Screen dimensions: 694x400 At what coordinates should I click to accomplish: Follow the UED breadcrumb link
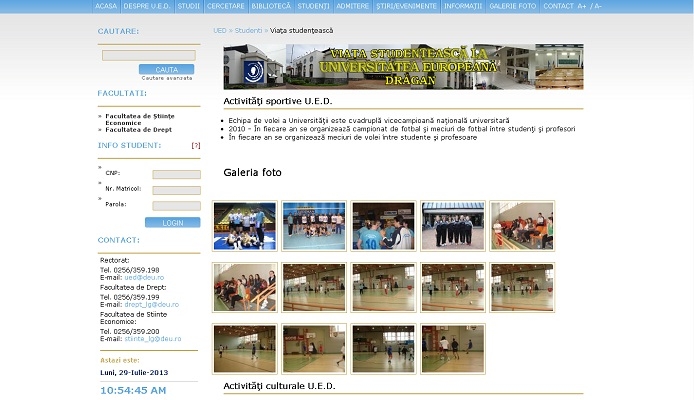(220, 31)
